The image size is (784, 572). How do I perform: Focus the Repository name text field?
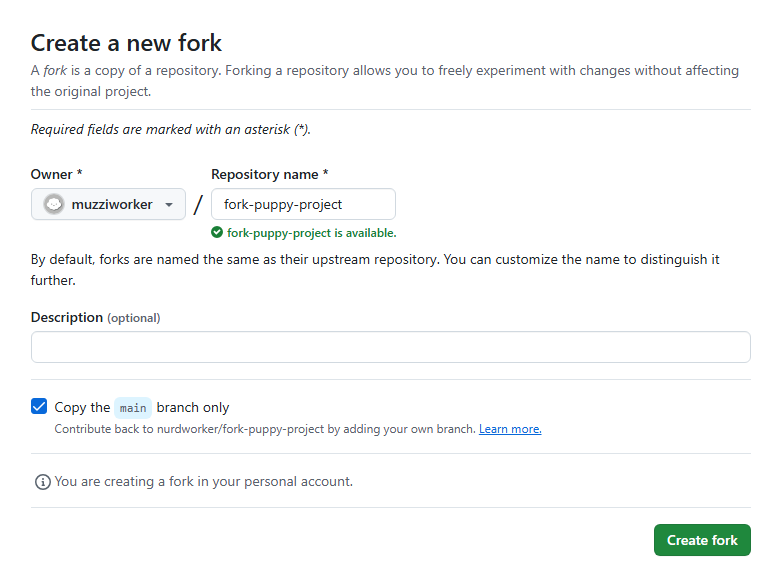pos(303,204)
